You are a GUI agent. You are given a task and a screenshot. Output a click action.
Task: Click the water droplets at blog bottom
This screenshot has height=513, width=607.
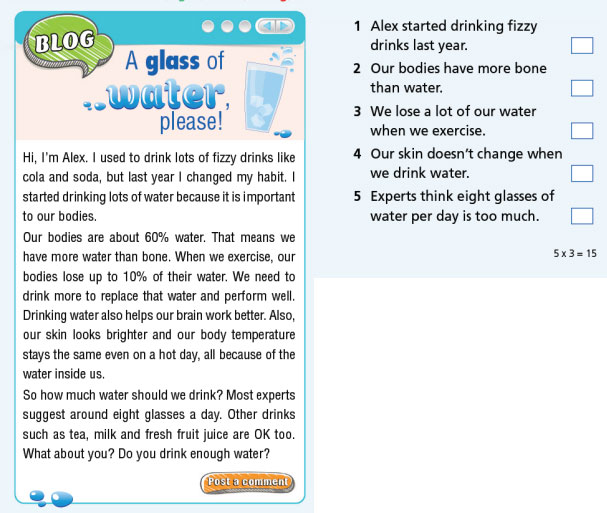coord(50,495)
